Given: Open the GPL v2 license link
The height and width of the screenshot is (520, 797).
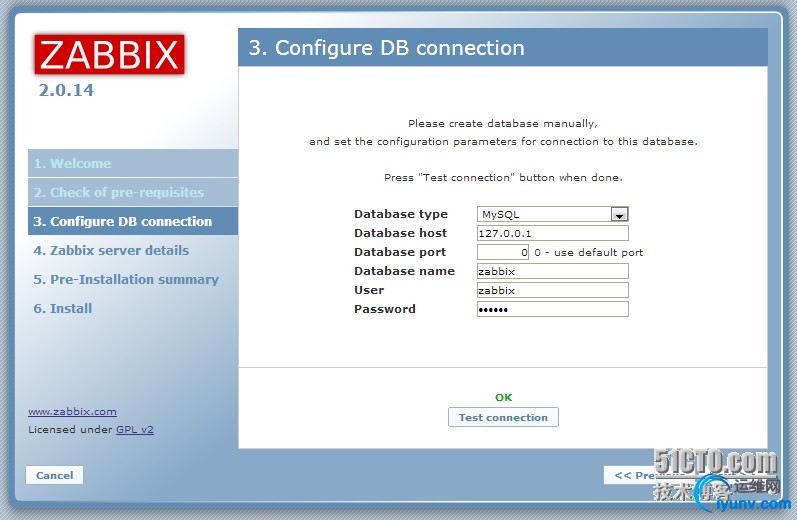Looking at the screenshot, I should click(135, 430).
